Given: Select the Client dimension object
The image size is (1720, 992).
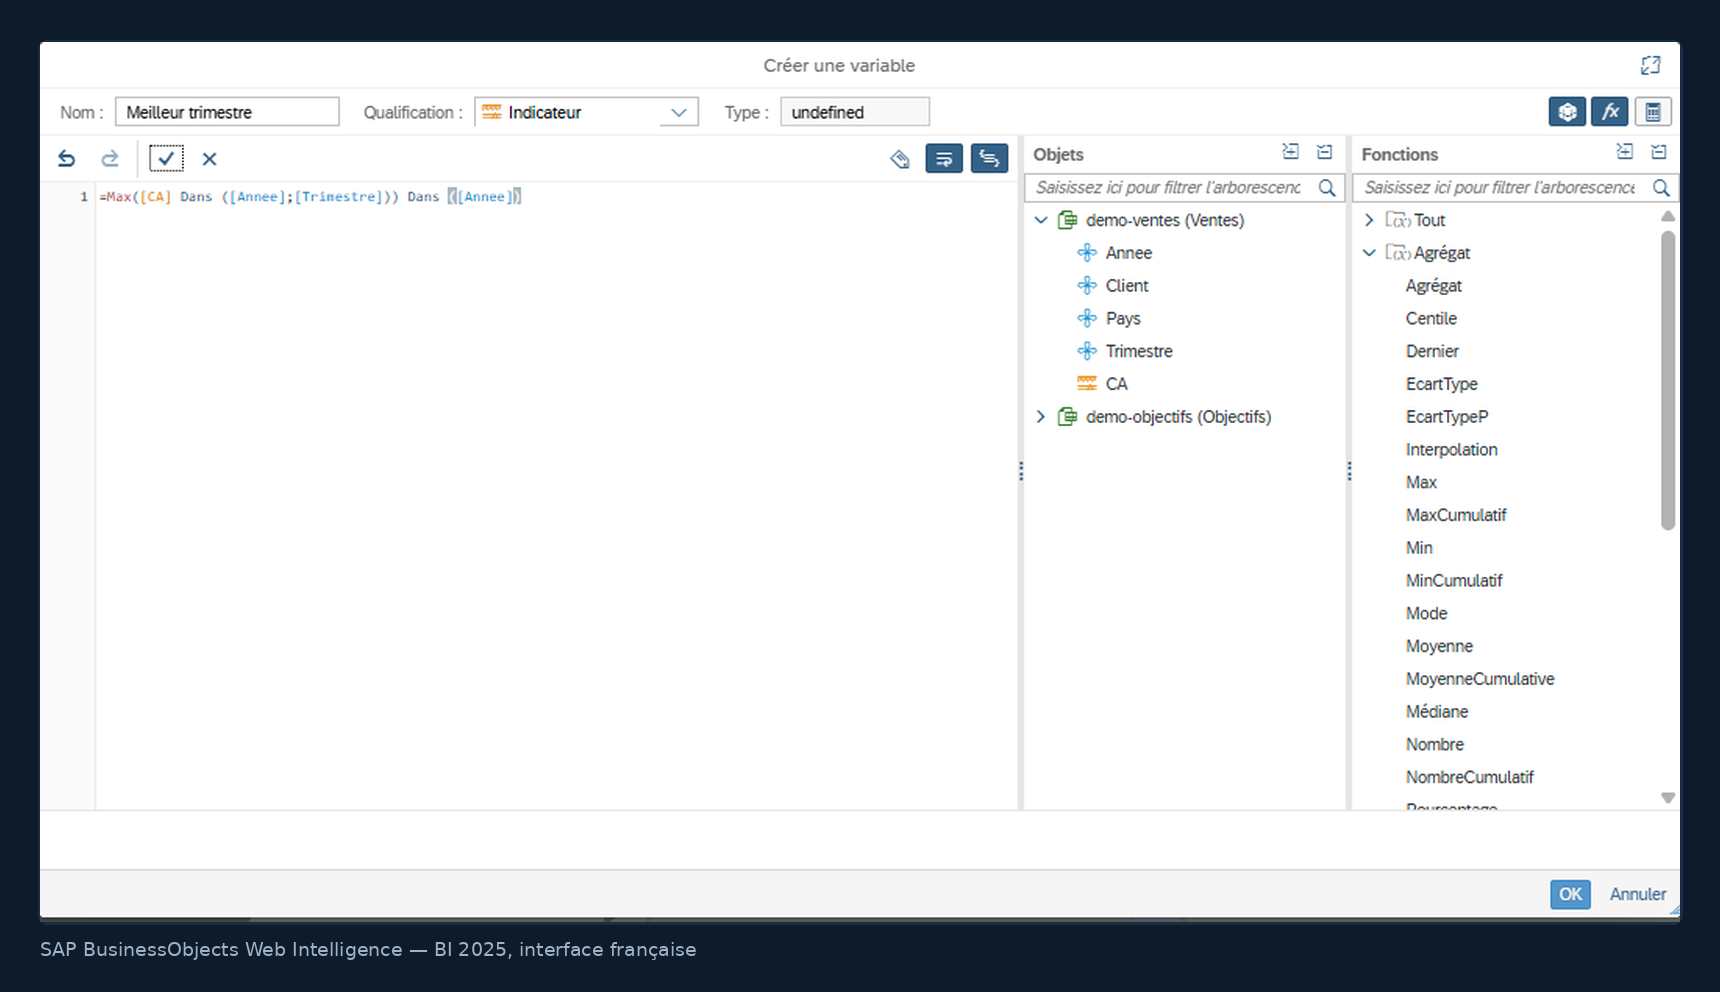Looking at the screenshot, I should coord(1127,286).
